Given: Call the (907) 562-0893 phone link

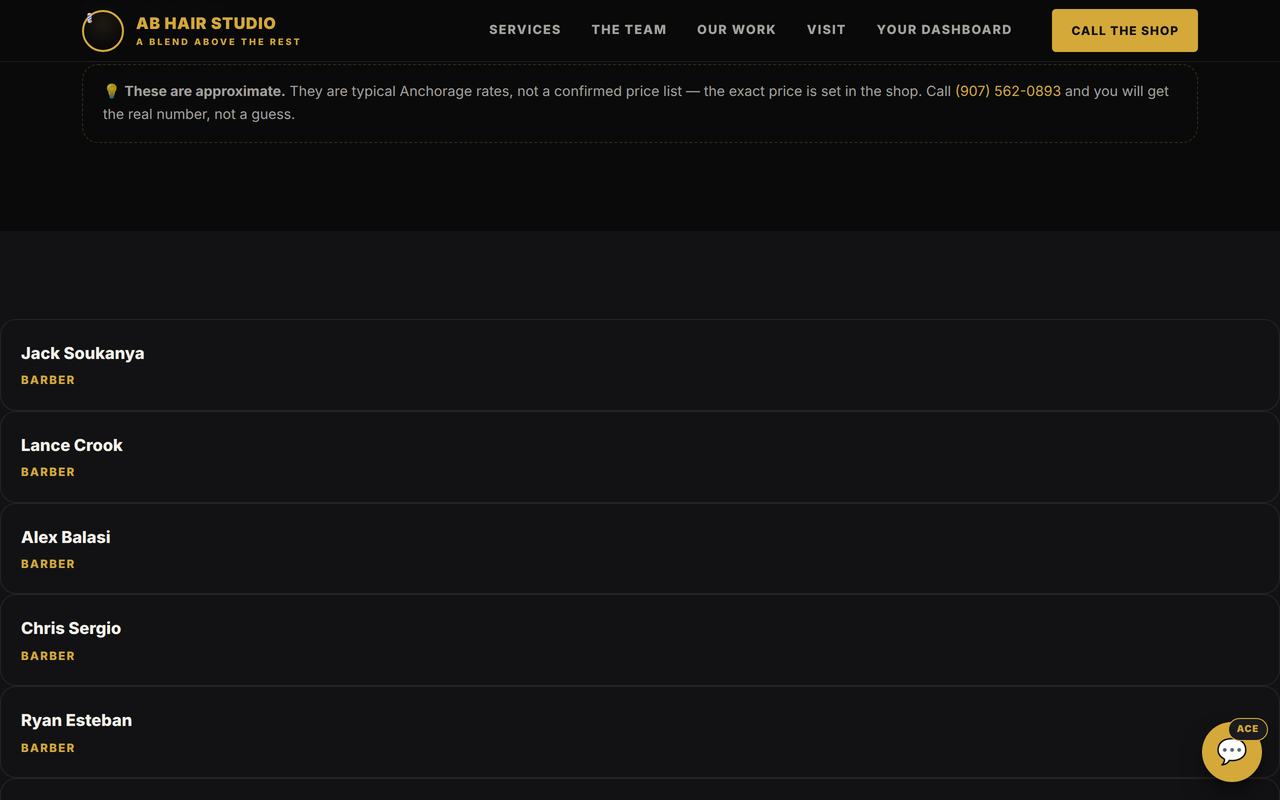Looking at the screenshot, I should point(1008,91).
